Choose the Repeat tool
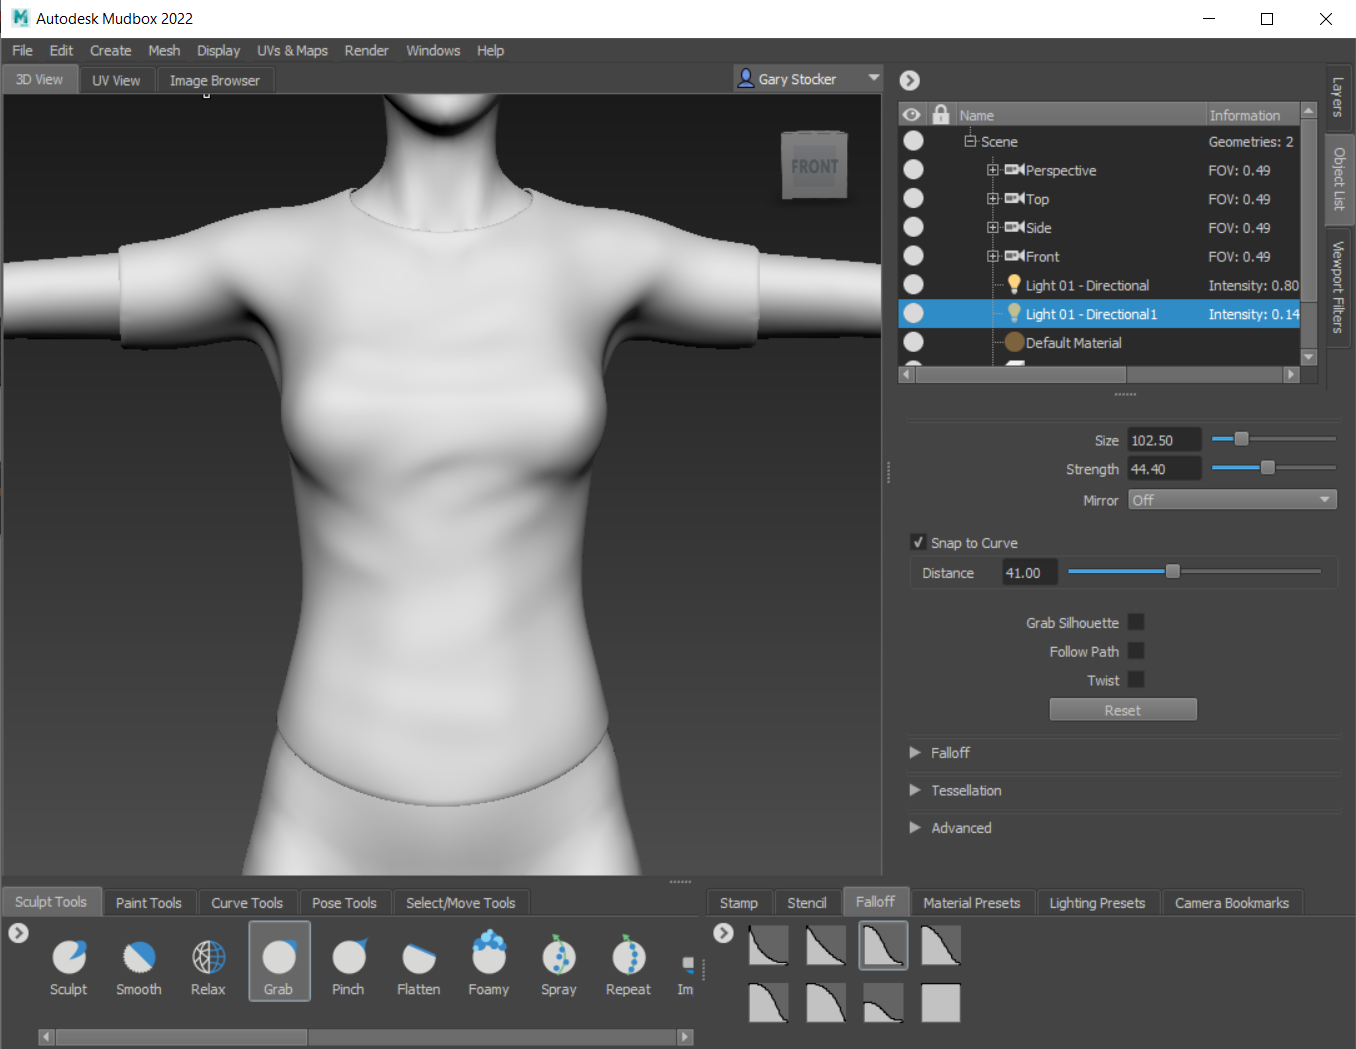 pyautogui.click(x=628, y=958)
